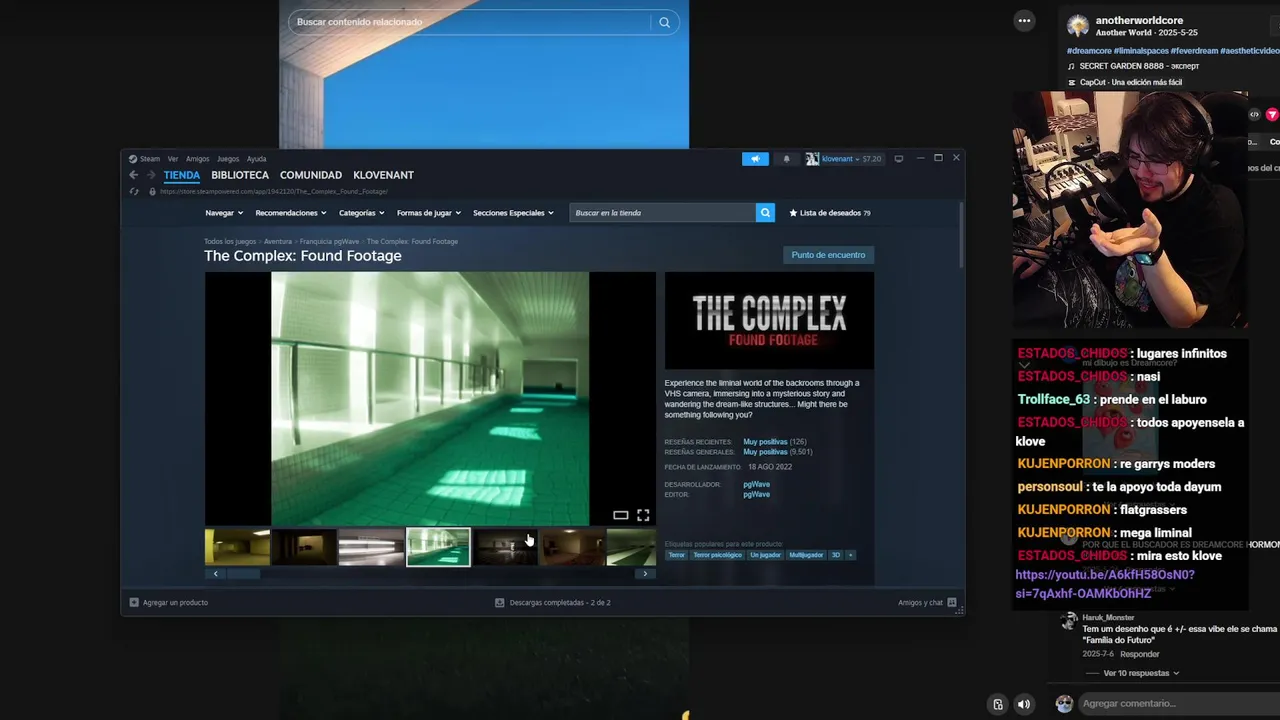
Task: Open the Ayuda menu
Action: tap(256, 158)
